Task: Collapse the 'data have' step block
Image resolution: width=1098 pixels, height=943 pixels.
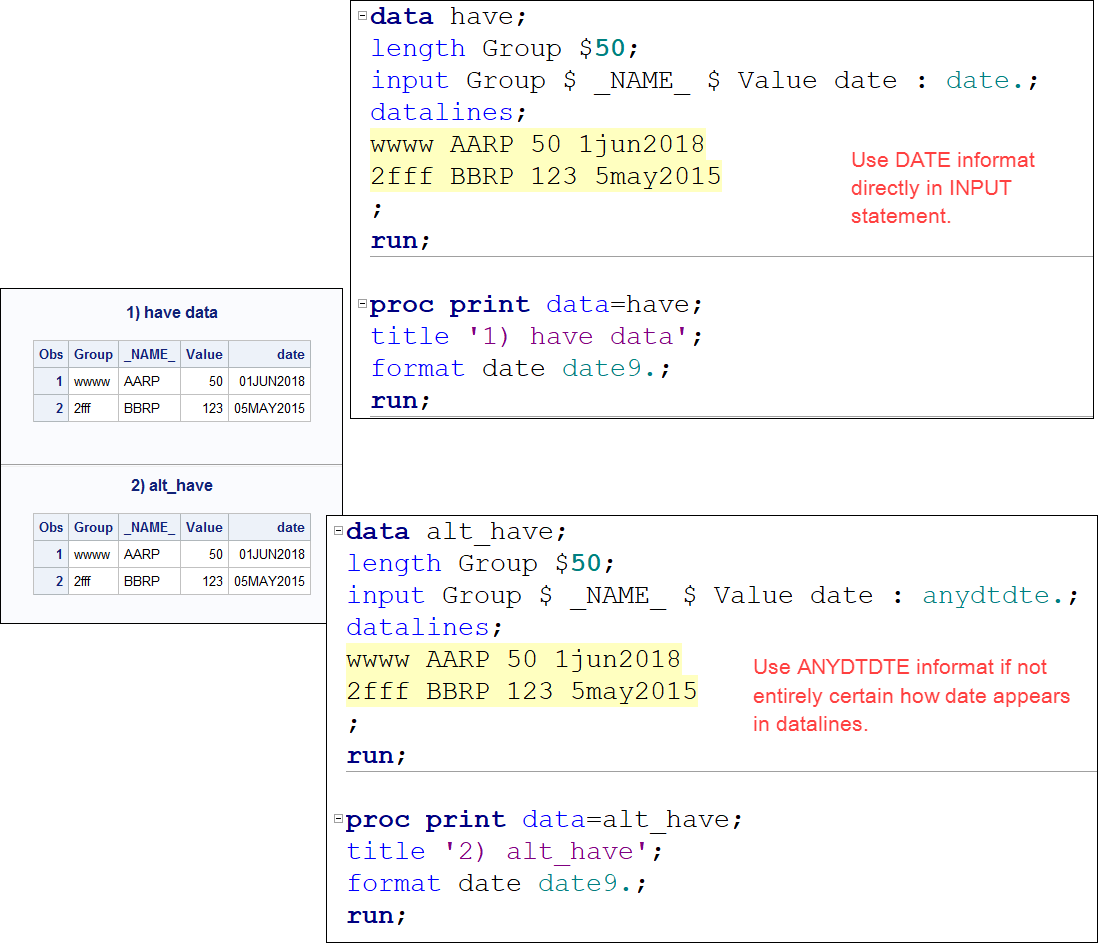Action: (362, 16)
